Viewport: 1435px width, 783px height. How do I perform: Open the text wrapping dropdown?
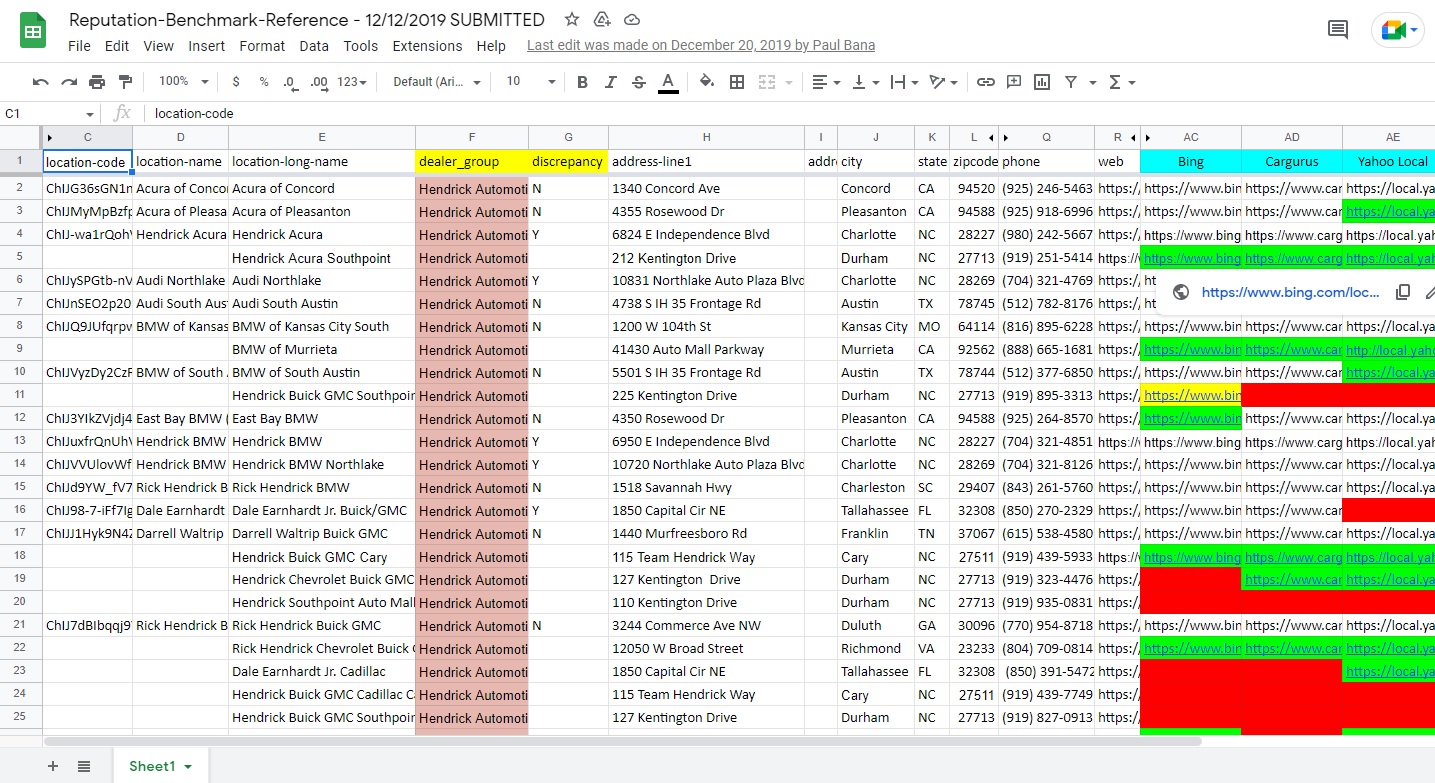coord(903,82)
